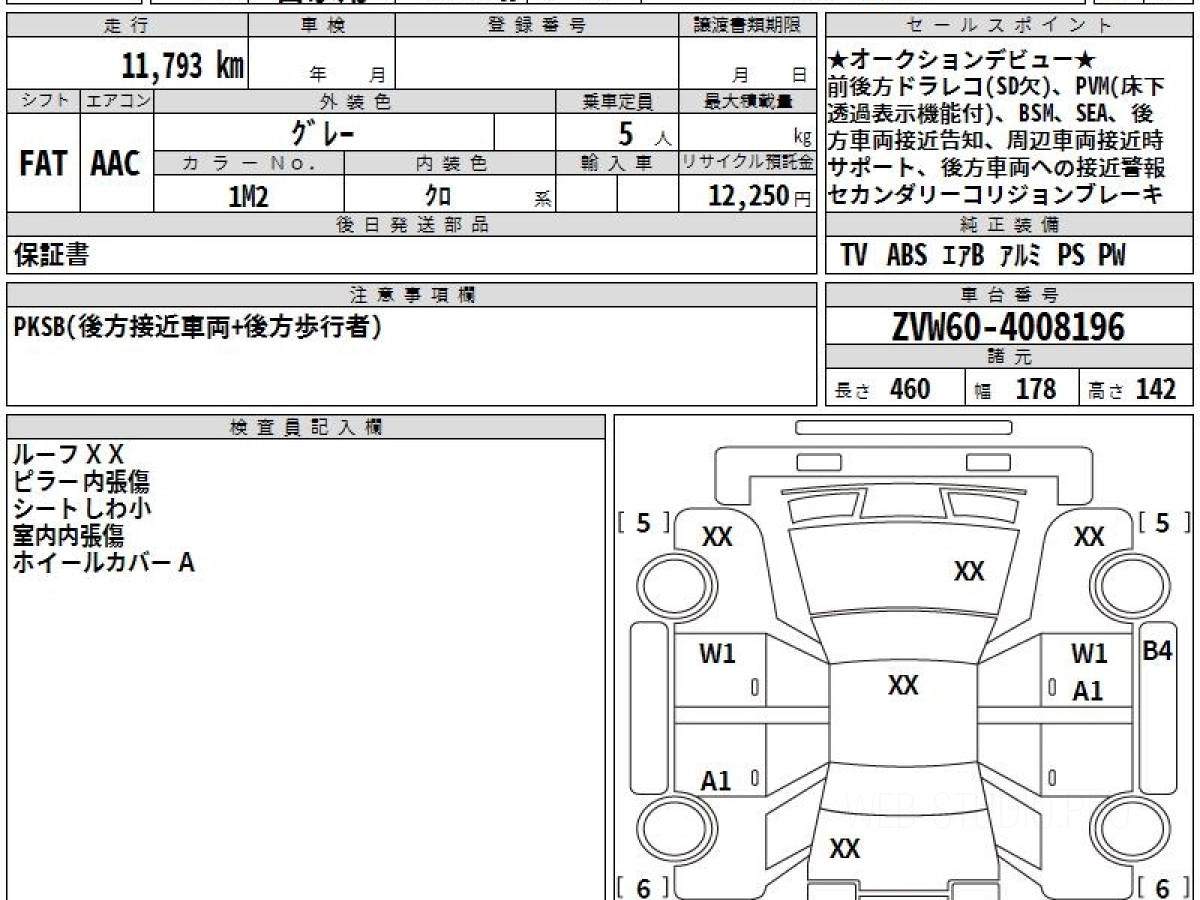
Task: Click the B4 damage mark on diagram
Action: point(1157,651)
